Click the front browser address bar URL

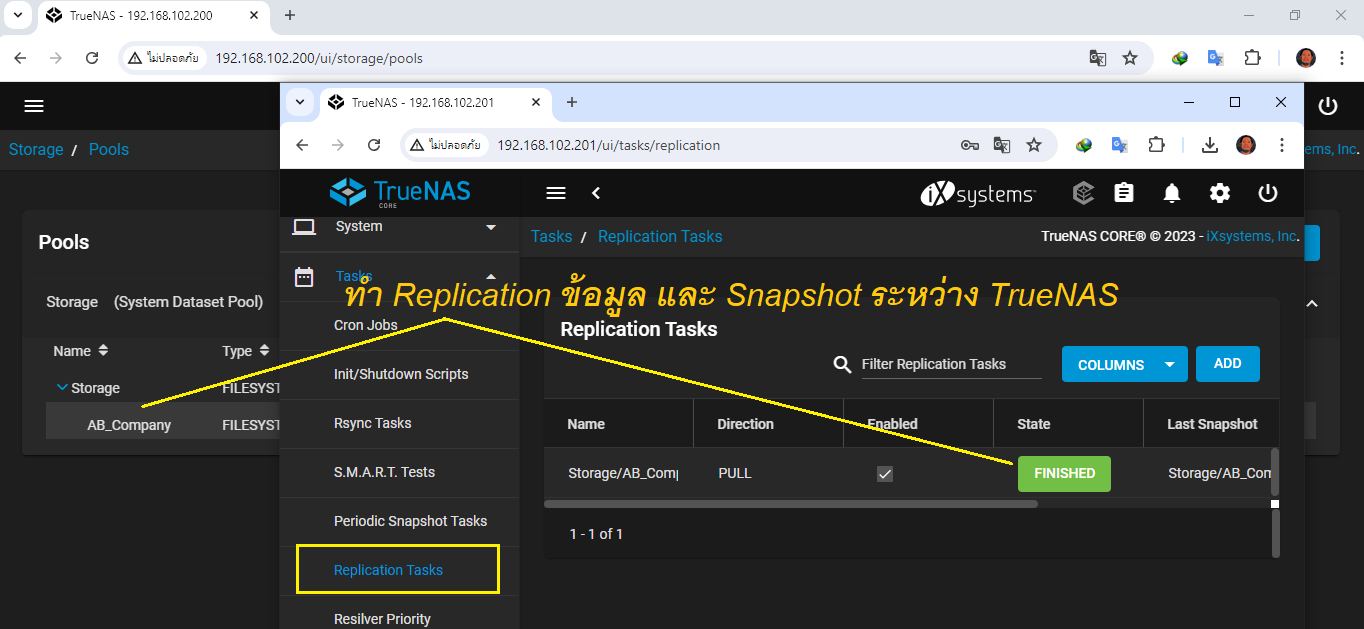pyautogui.click(x=608, y=145)
